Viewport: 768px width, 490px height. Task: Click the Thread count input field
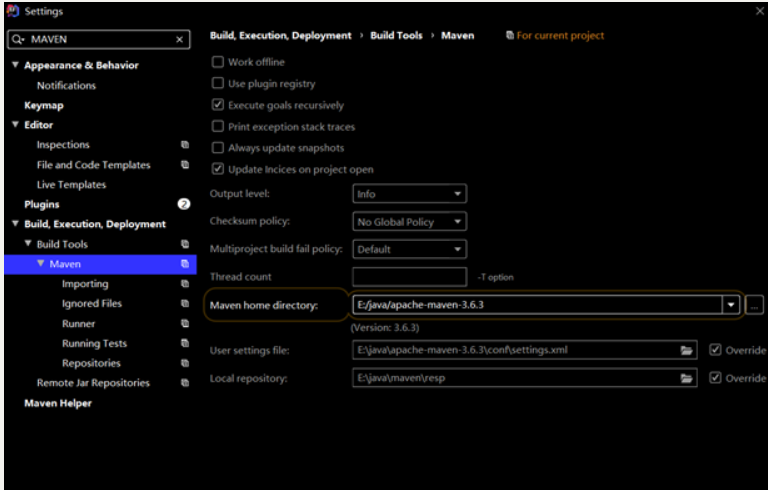click(x=409, y=277)
